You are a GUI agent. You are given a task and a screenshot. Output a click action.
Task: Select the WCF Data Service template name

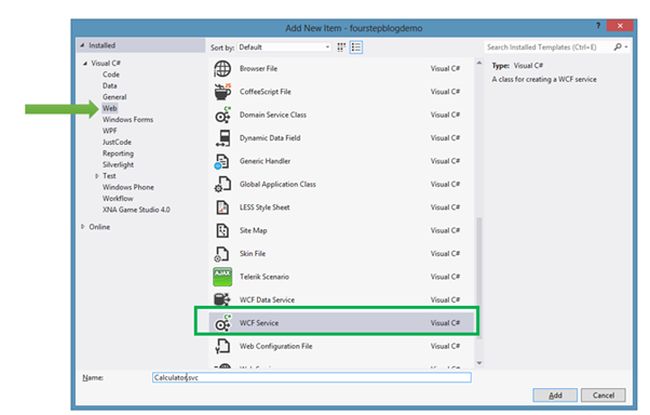point(267,300)
